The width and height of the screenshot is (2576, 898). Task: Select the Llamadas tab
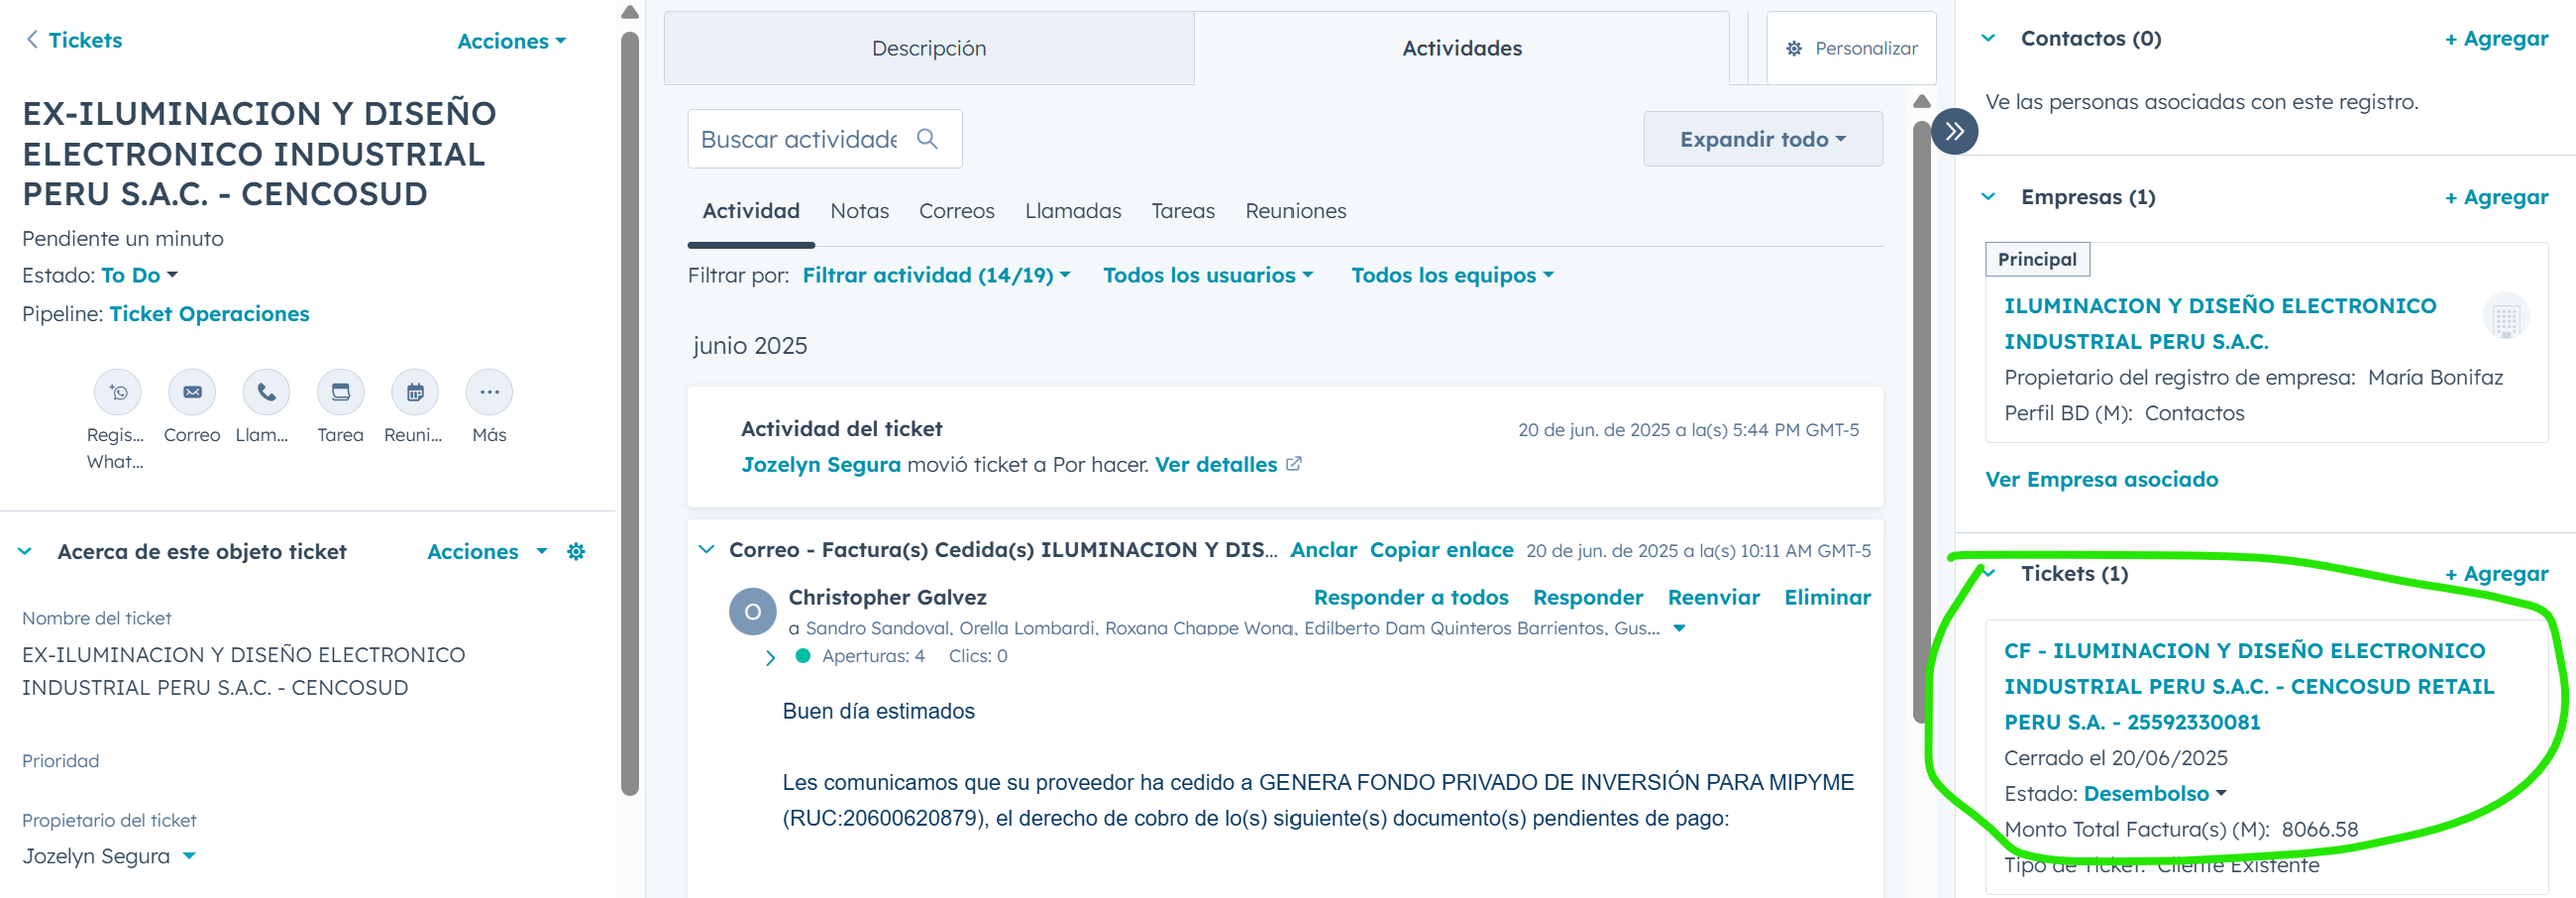click(1072, 211)
